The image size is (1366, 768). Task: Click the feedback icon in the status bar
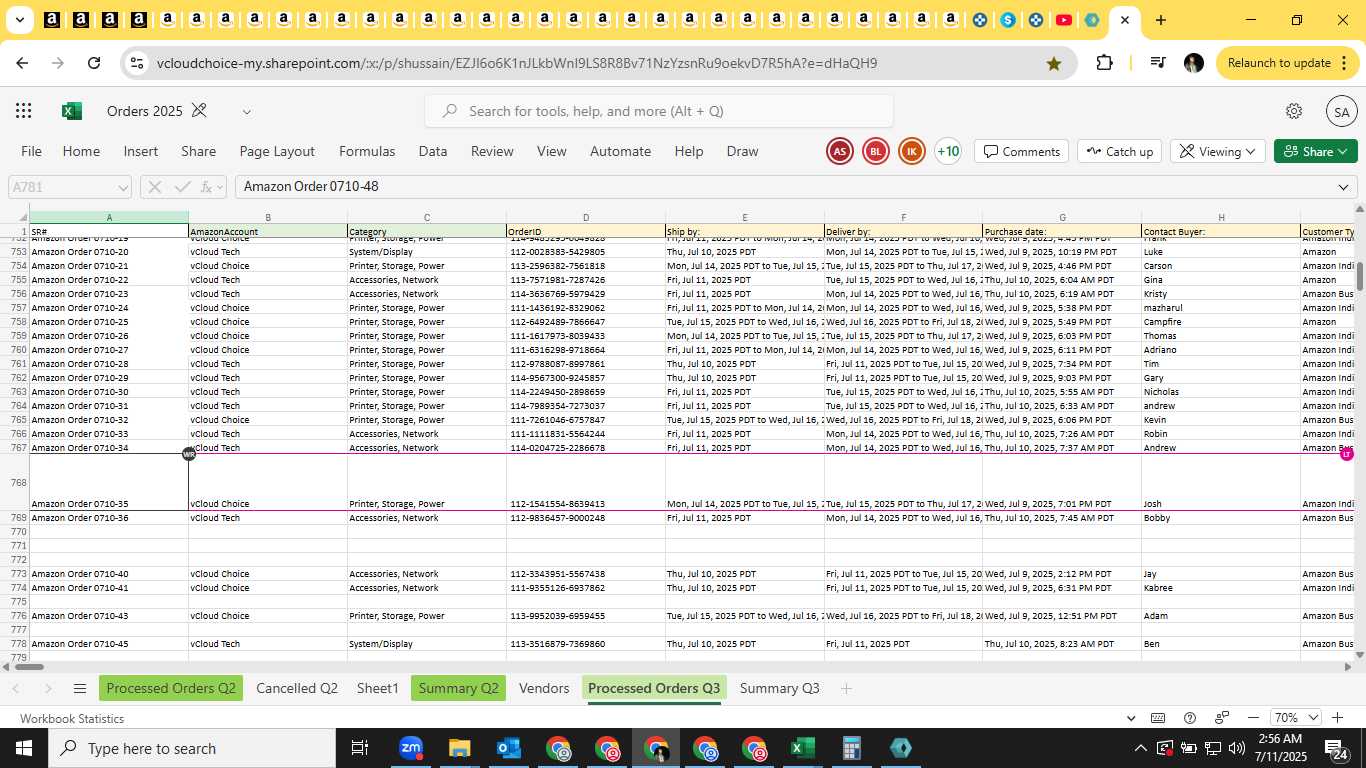pyautogui.click(x=1222, y=718)
